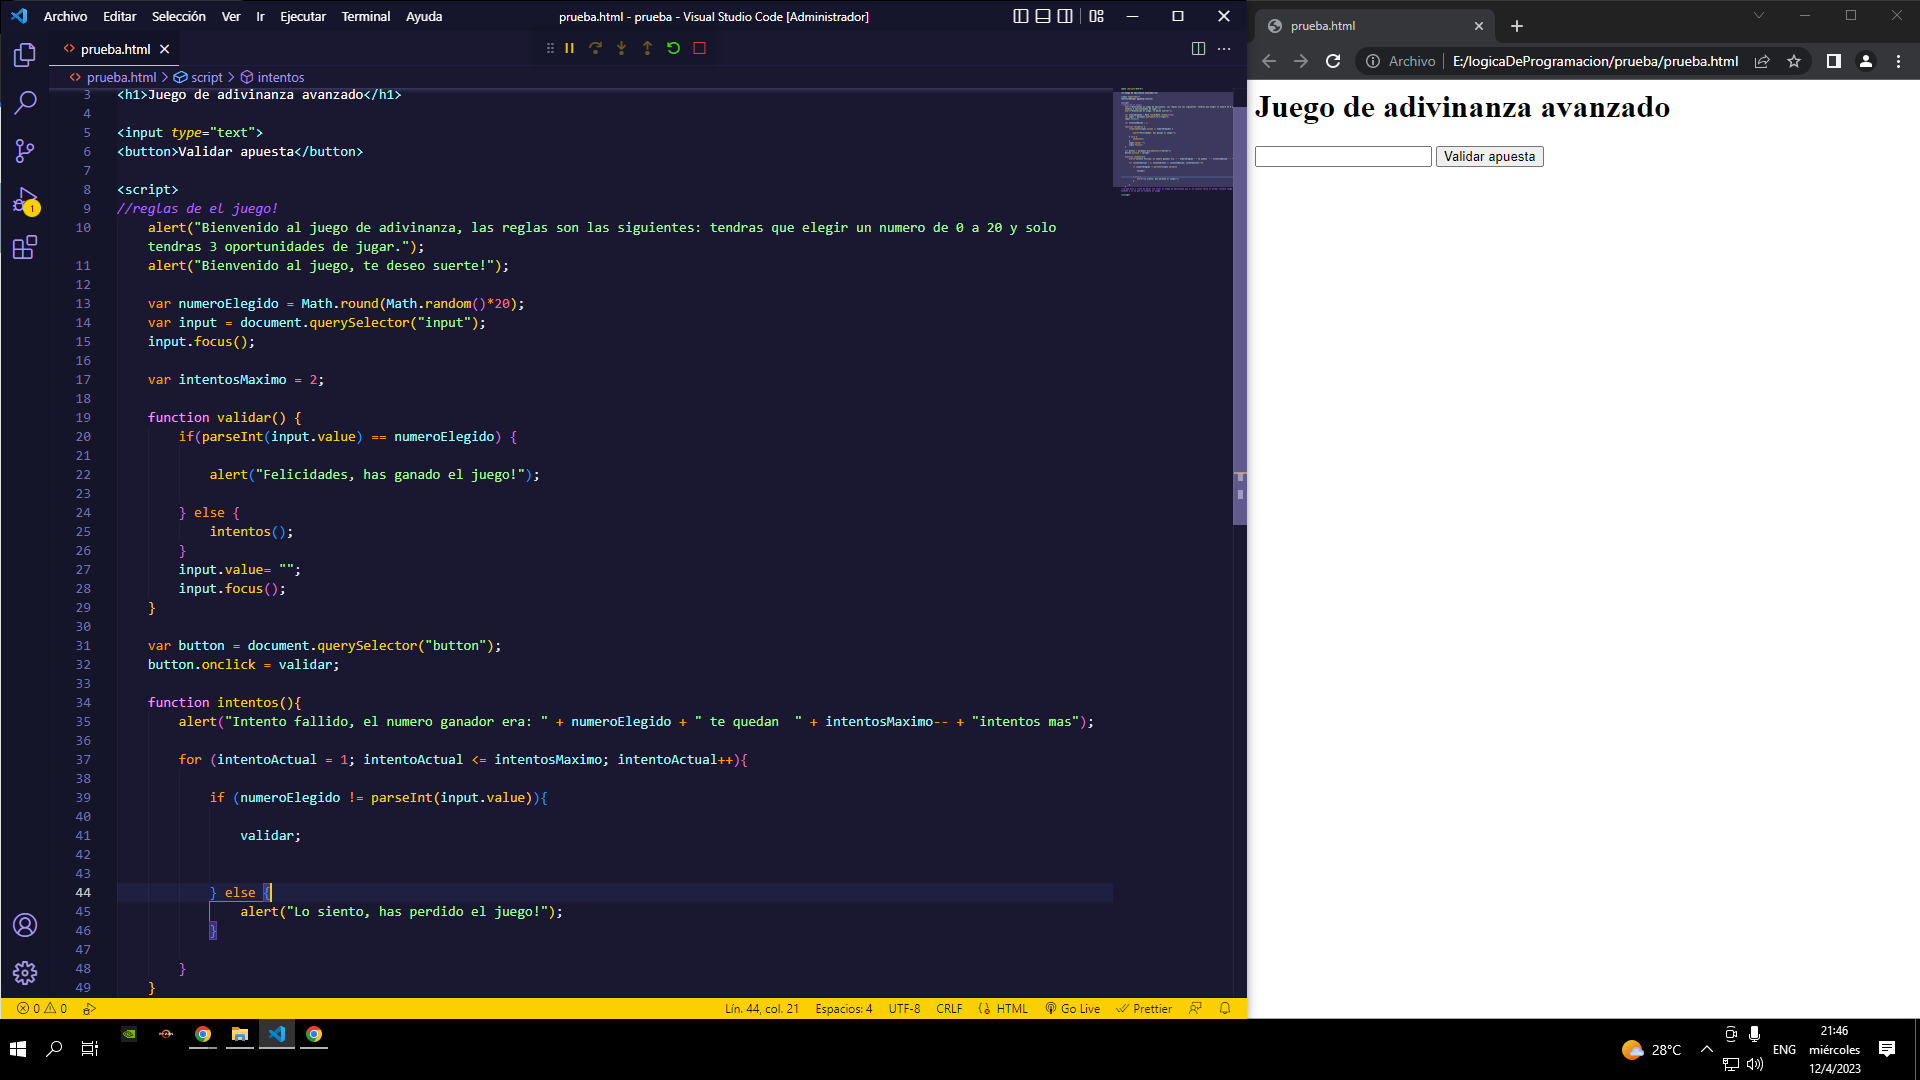Restart the debug session
The image size is (1920, 1080).
click(x=673, y=48)
